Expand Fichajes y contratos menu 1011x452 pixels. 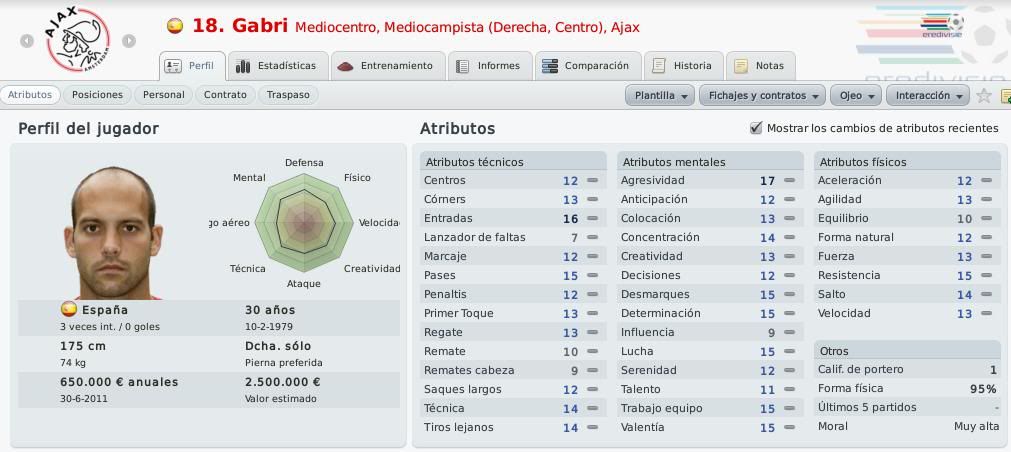click(762, 95)
